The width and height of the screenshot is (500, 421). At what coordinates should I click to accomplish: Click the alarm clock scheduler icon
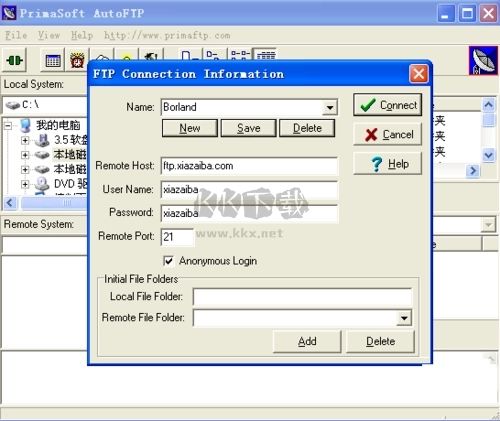[x=77, y=60]
